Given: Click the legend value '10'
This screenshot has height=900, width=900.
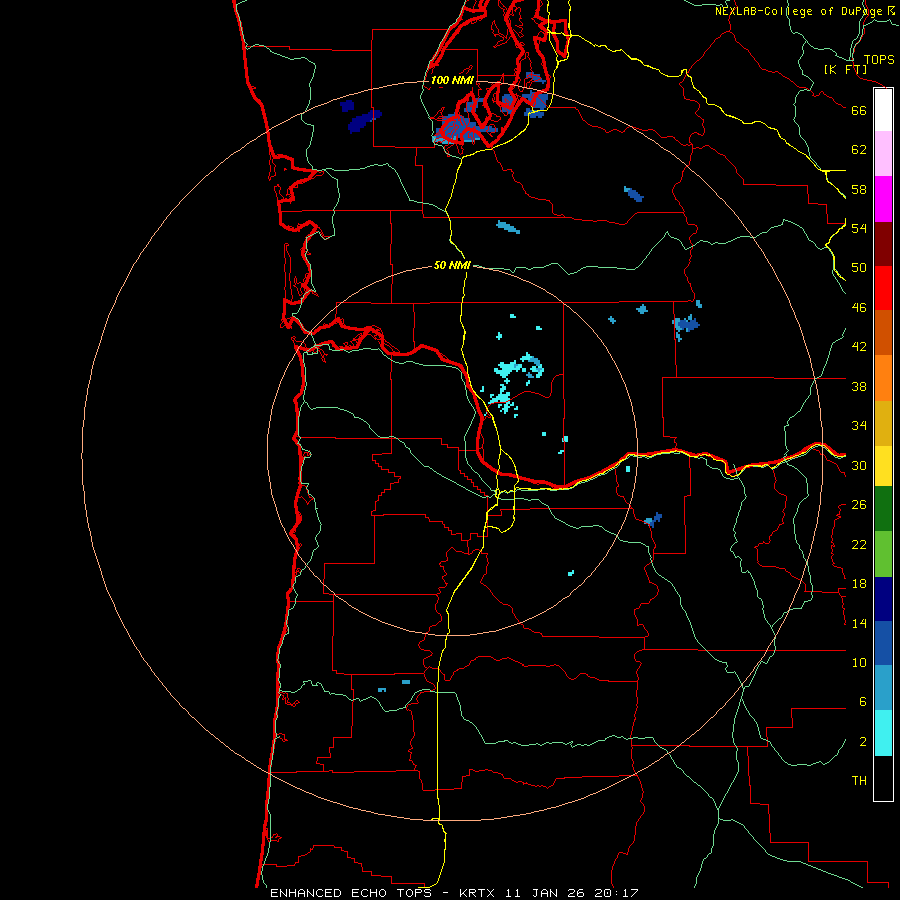Looking at the screenshot, I should 859,662.
